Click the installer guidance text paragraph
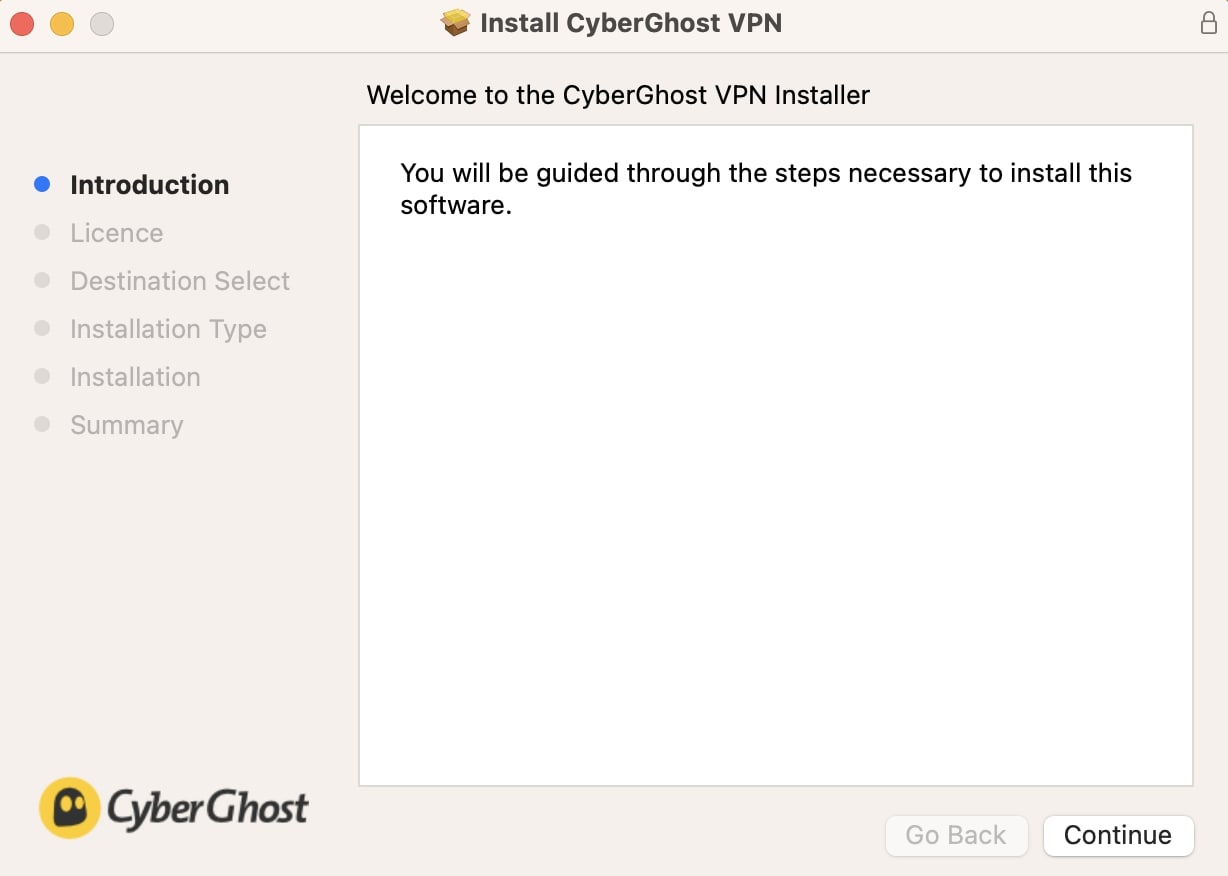The image size is (1228, 876). pyautogui.click(x=765, y=189)
